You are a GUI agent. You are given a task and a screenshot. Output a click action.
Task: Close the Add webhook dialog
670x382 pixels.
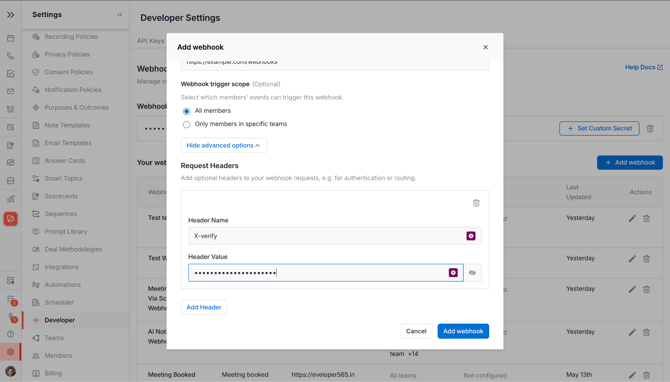(485, 47)
